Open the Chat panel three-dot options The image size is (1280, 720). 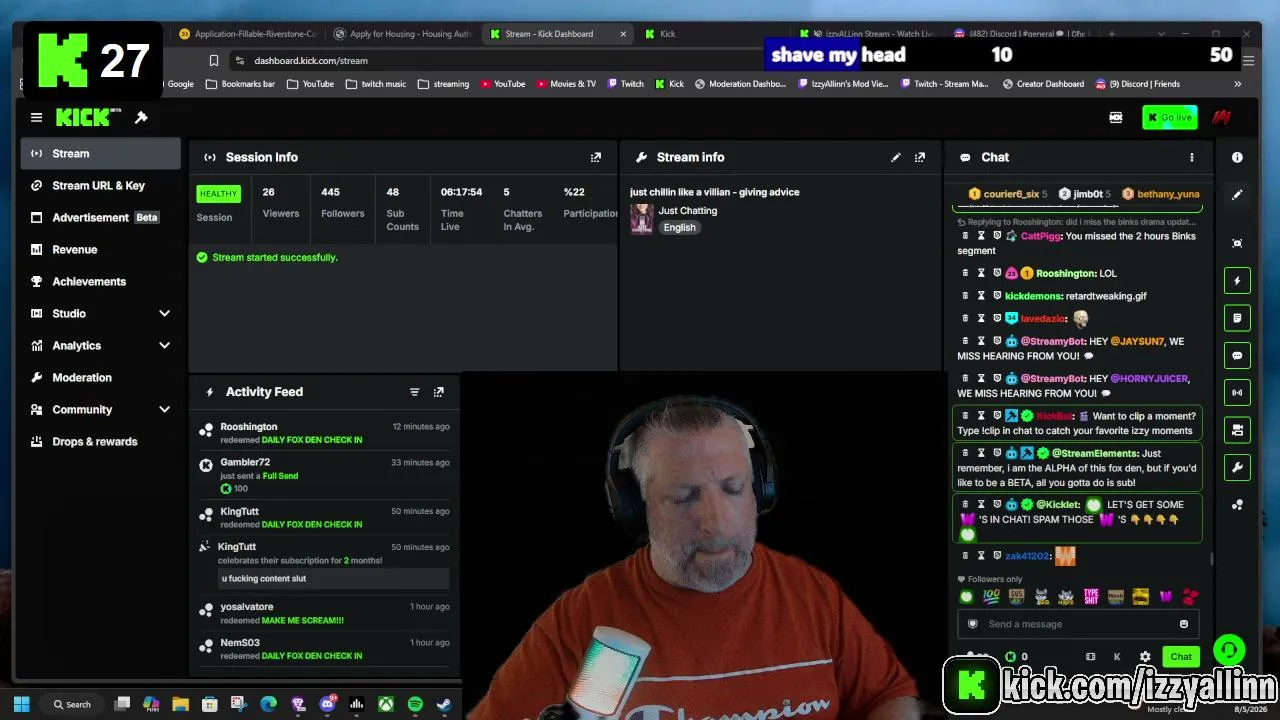tap(1191, 157)
